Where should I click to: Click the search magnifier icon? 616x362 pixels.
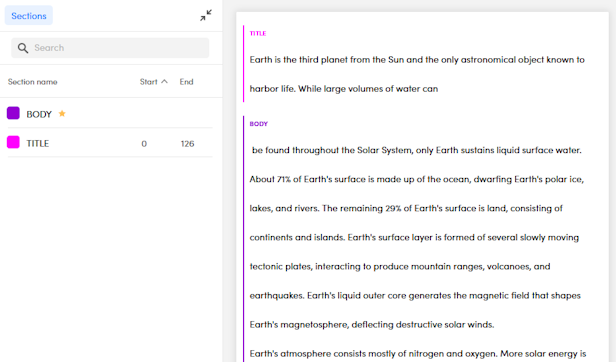coord(23,48)
